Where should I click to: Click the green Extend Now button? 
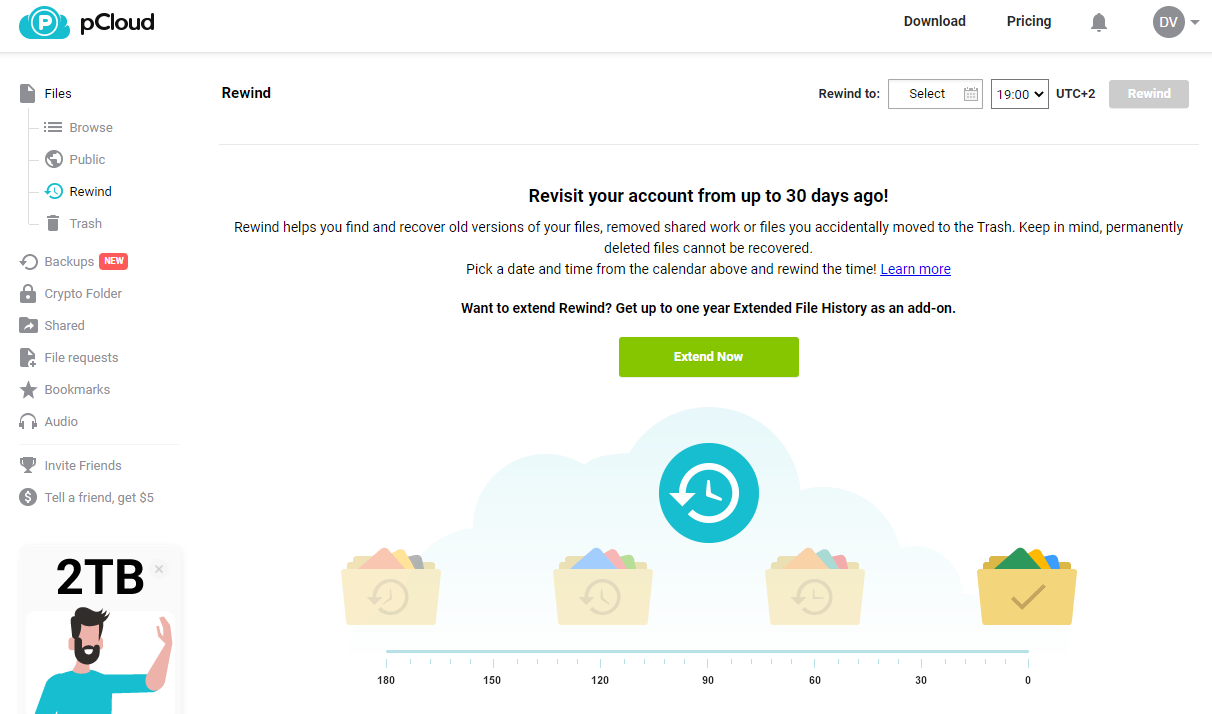tap(709, 357)
